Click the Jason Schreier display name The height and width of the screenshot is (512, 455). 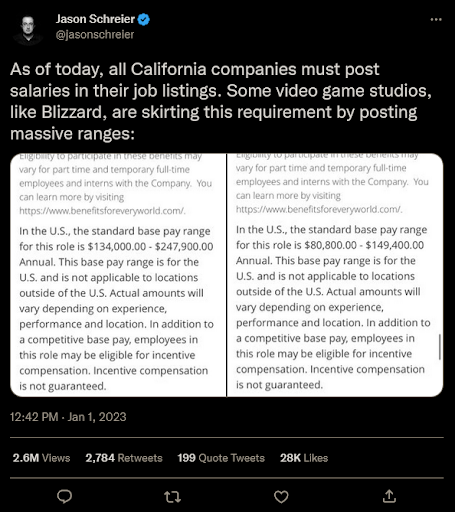[95, 19]
